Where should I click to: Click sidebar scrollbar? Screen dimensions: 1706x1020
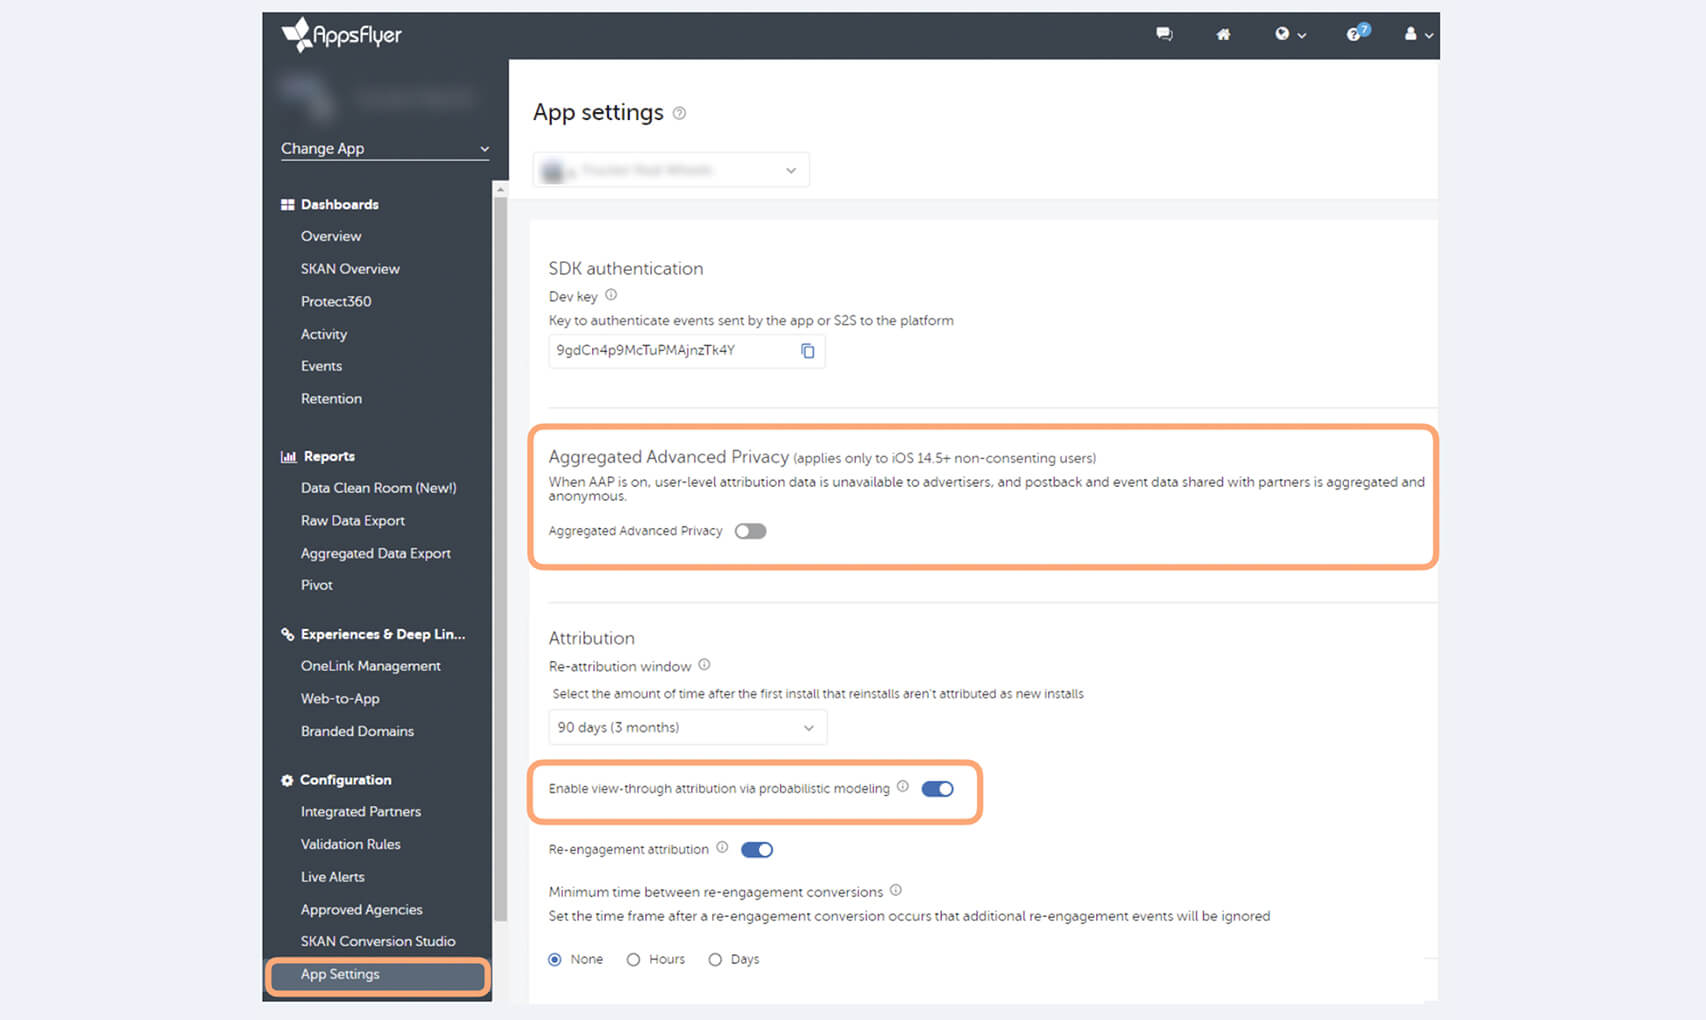tap(500, 558)
